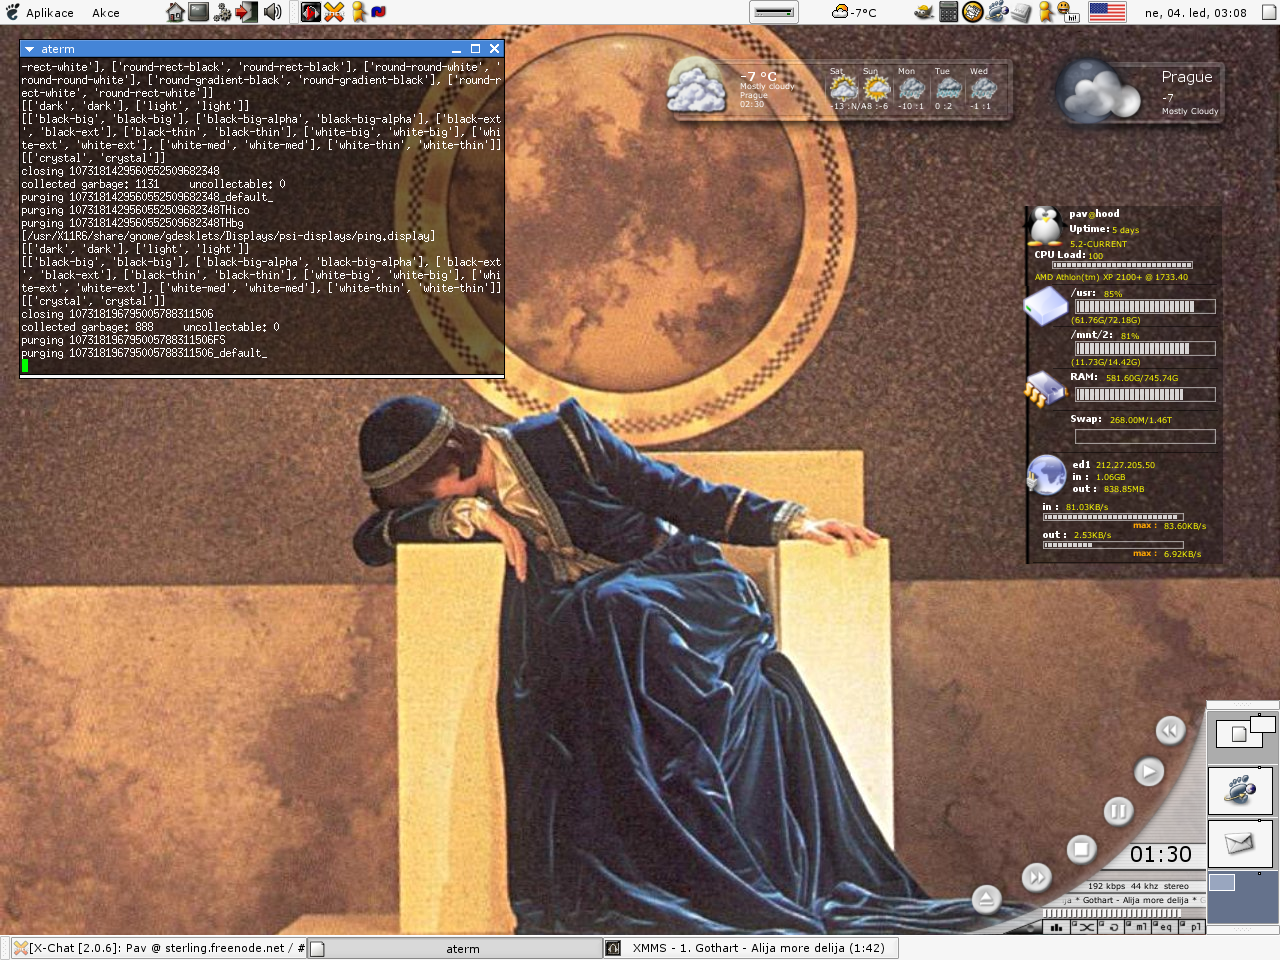
Task: Click the yellow figure launcher beside the X-Chat icon
Action: 358,12
